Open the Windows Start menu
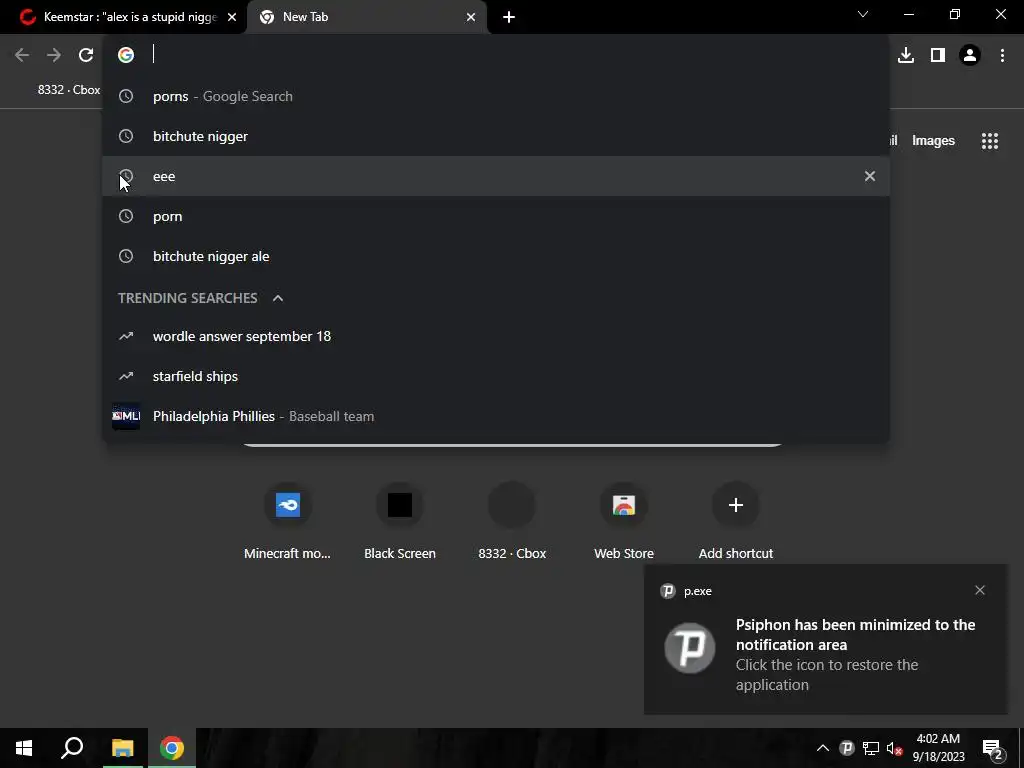 (24, 748)
